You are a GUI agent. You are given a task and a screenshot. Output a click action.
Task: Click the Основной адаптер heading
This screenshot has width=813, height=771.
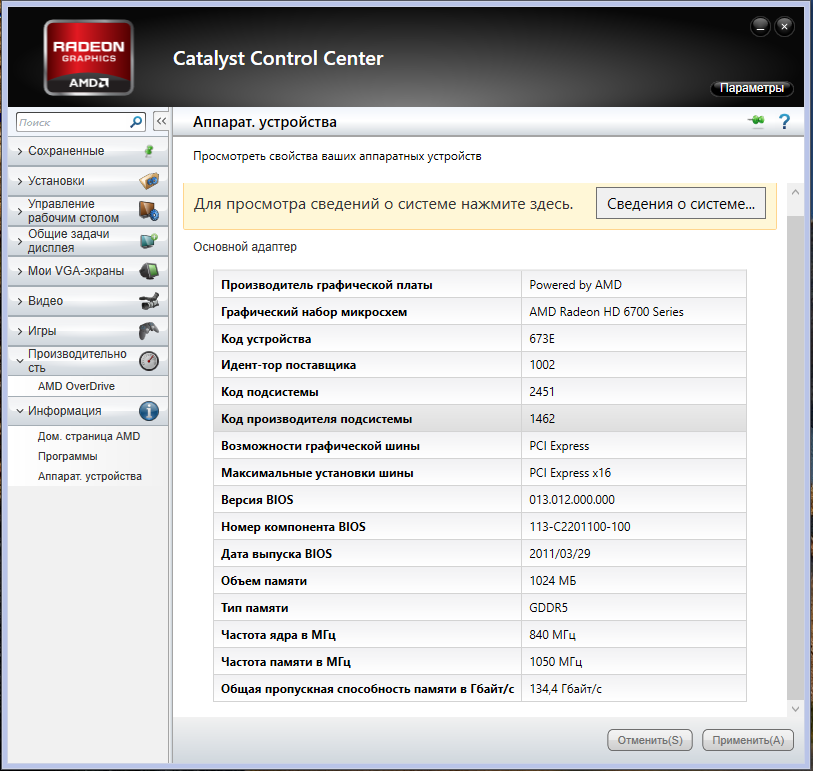coord(245,247)
